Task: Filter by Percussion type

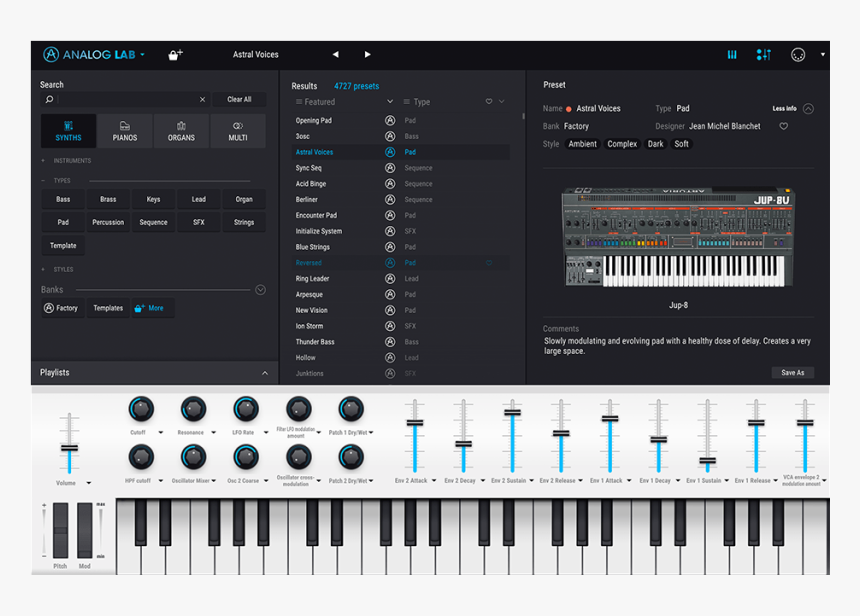Action: 108,222
